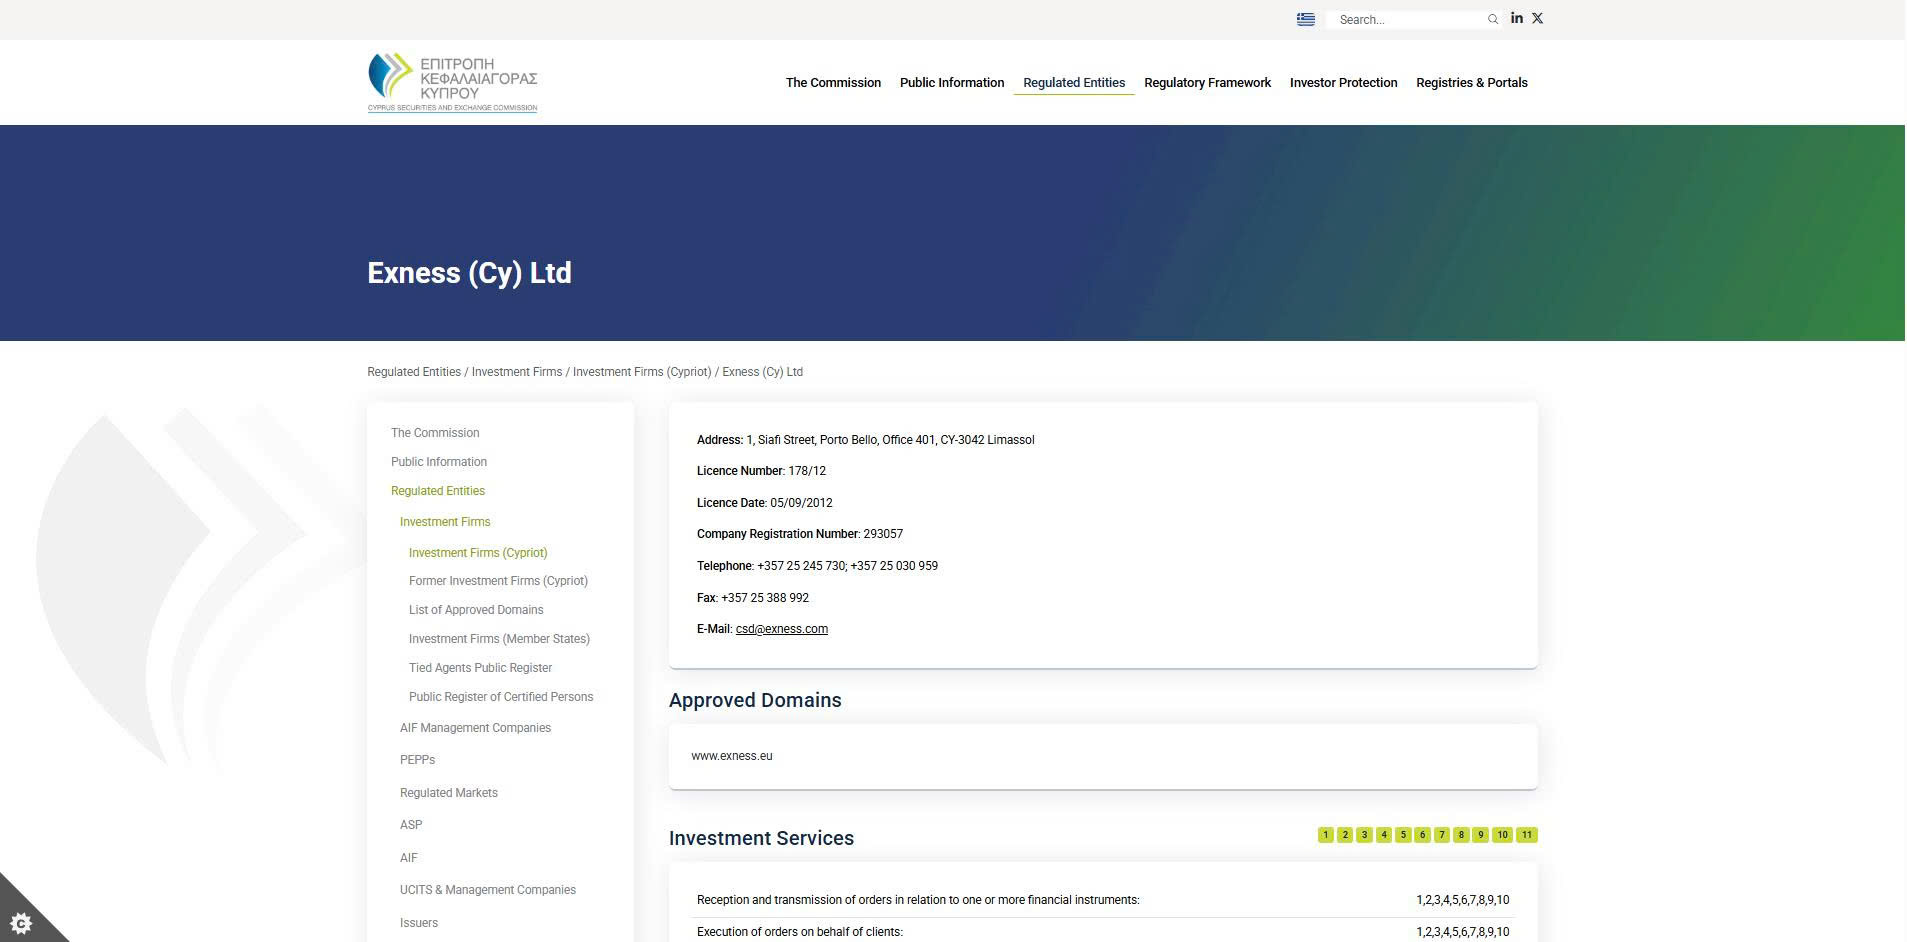Open Regulated Entities top menu

click(x=1074, y=83)
